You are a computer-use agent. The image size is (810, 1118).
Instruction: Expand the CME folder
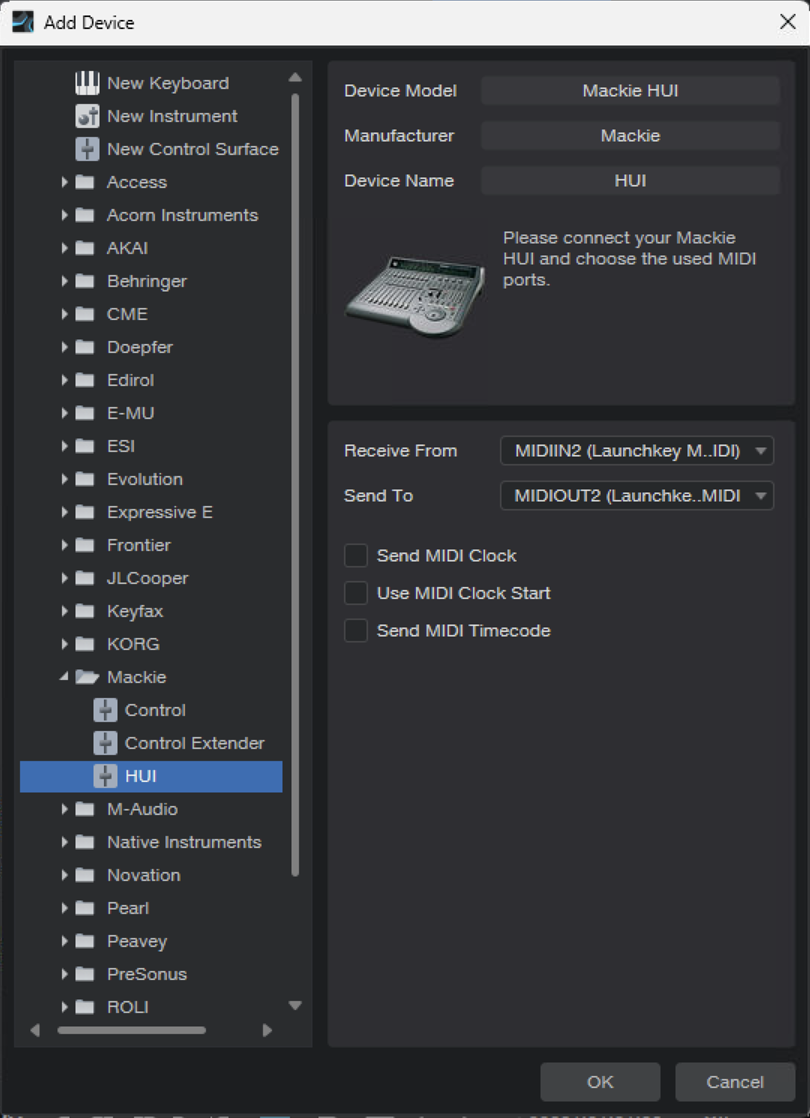(x=64, y=314)
